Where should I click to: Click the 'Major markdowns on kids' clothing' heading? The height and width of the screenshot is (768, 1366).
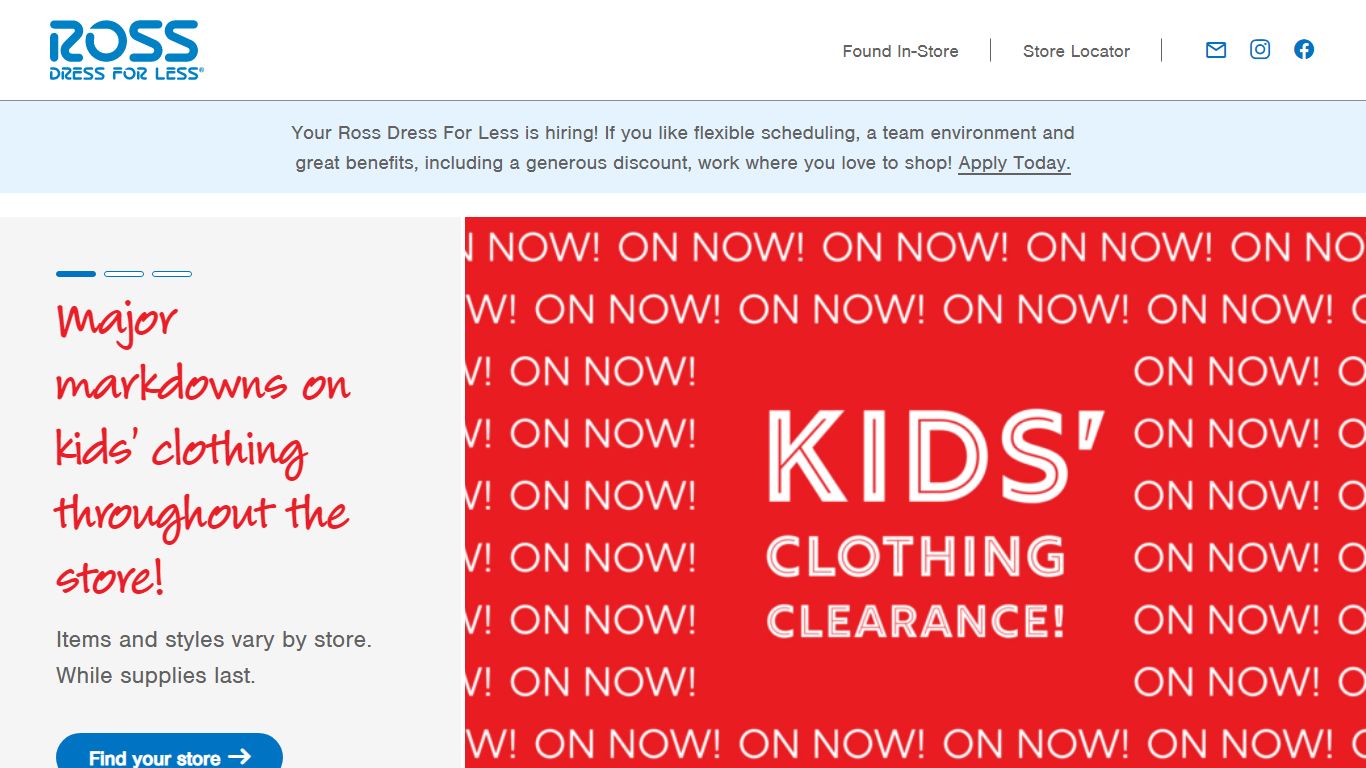[203, 448]
